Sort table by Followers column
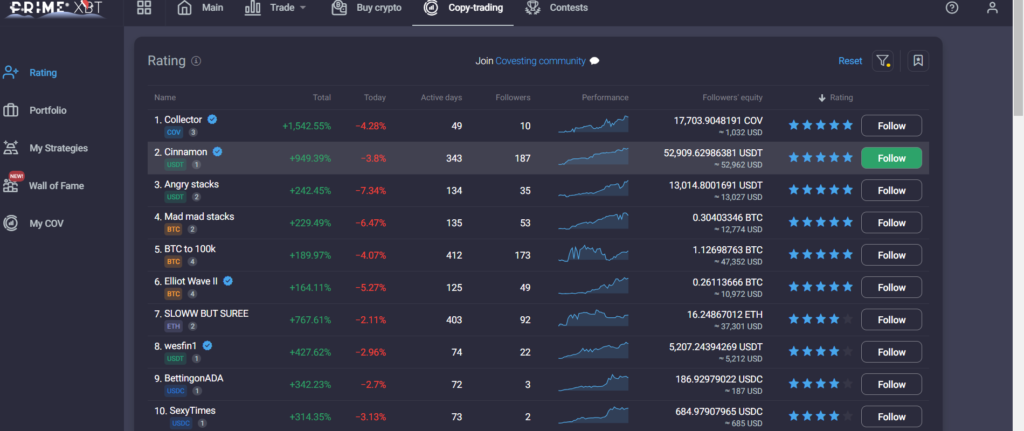 point(513,97)
